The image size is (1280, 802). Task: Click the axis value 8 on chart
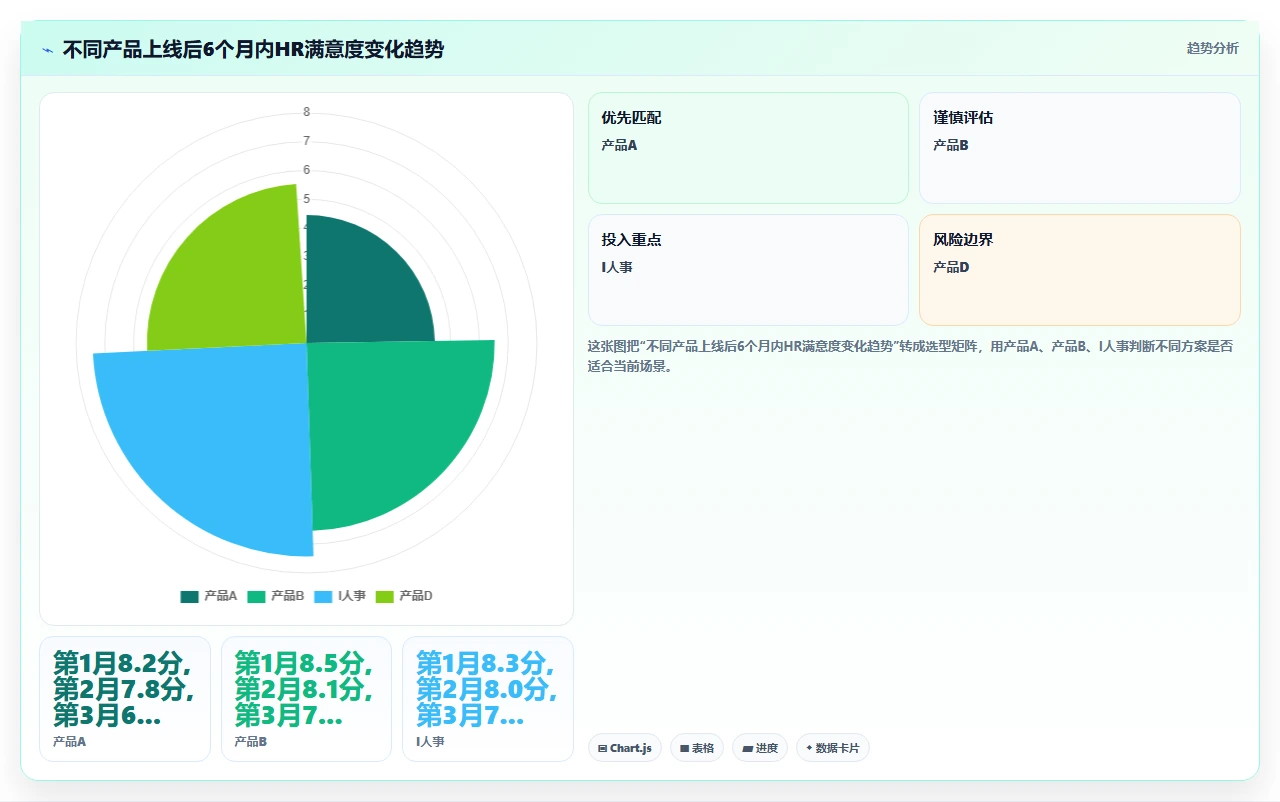pyautogui.click(x=307, y=112)
